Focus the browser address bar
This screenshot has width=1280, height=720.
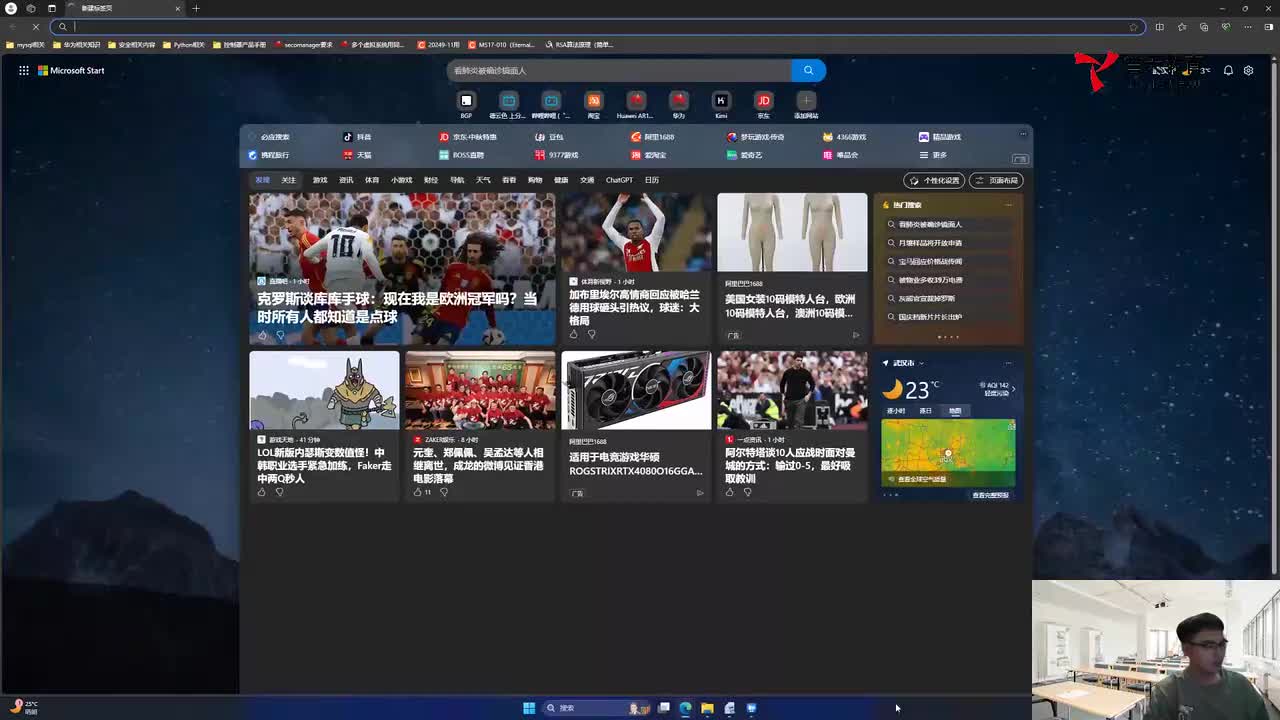coord(600,27)
